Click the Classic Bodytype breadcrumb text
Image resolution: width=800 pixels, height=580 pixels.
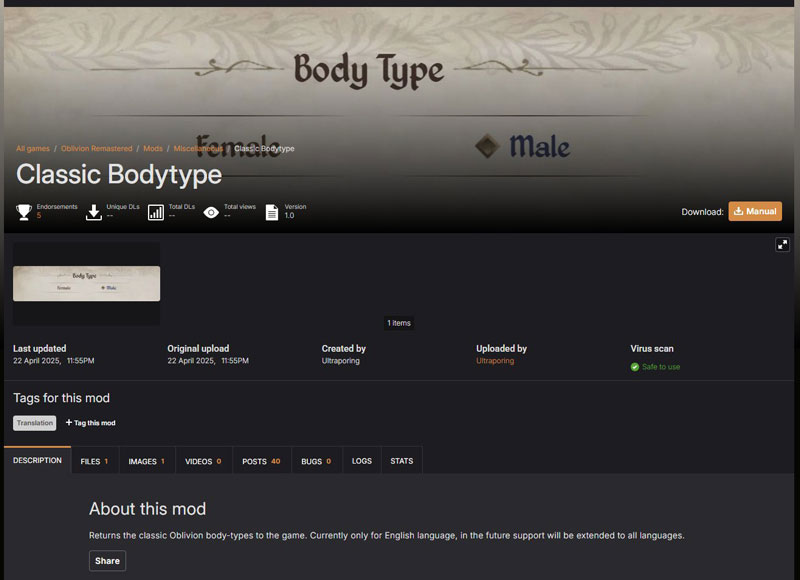pos(264,148)
